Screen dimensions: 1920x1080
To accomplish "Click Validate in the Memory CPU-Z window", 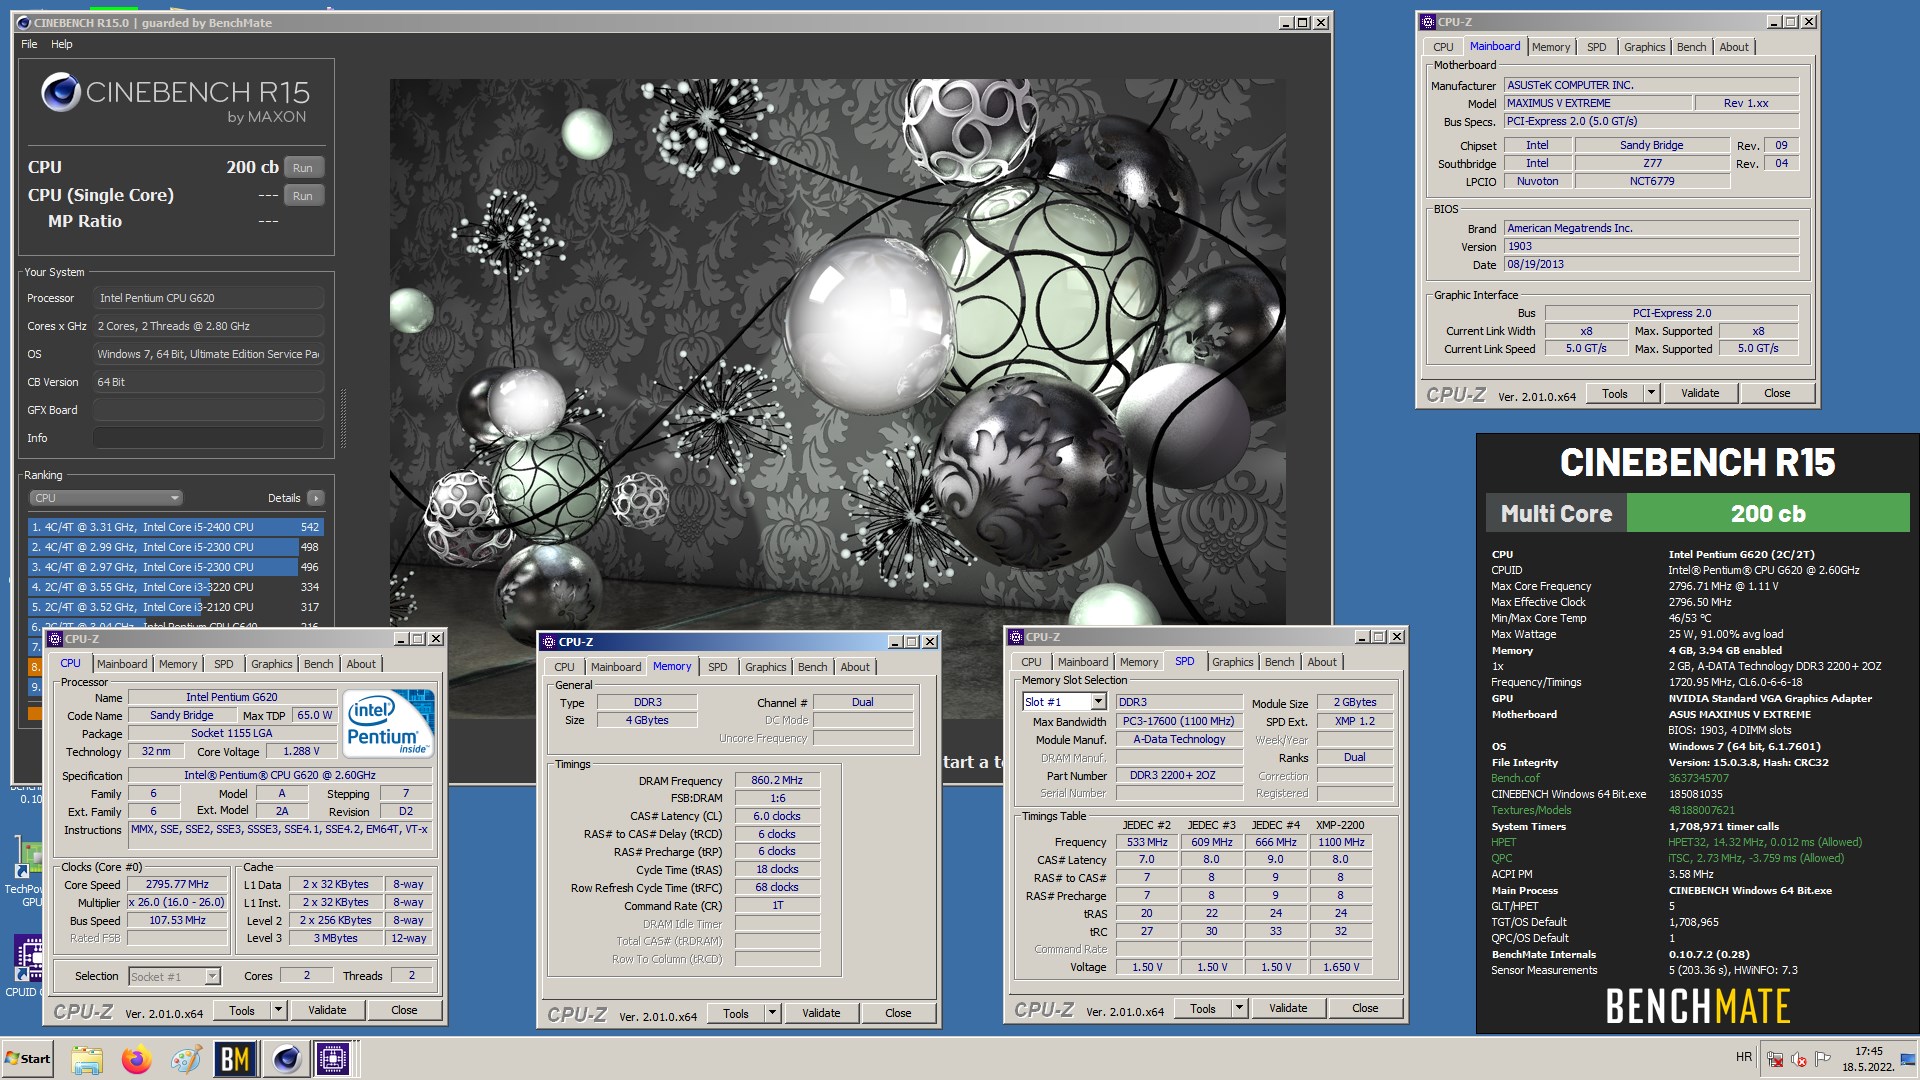I will [820, 1013].
